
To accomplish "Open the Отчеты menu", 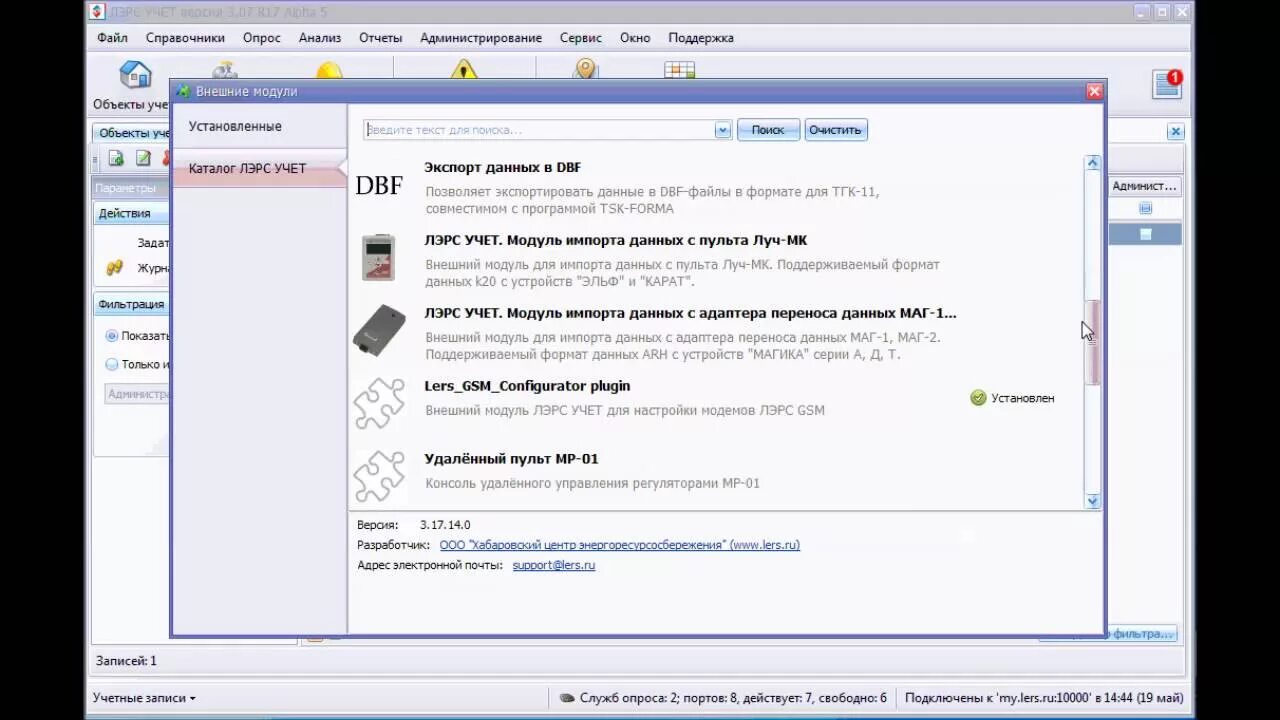I will (381, 38).
